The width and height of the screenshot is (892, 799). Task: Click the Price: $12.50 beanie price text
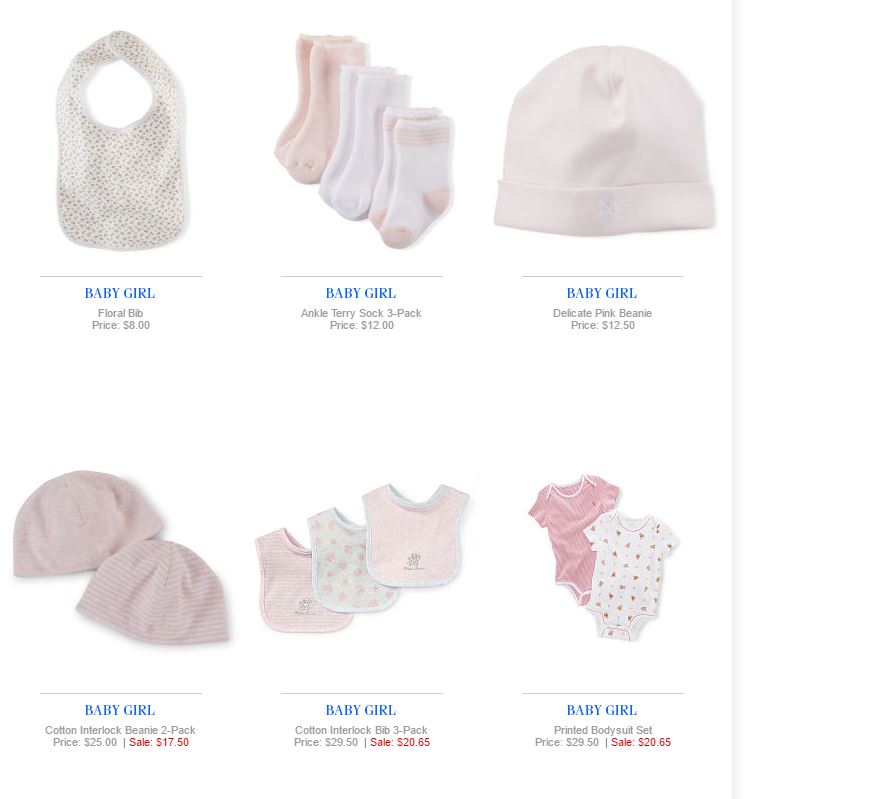(603, 325)
